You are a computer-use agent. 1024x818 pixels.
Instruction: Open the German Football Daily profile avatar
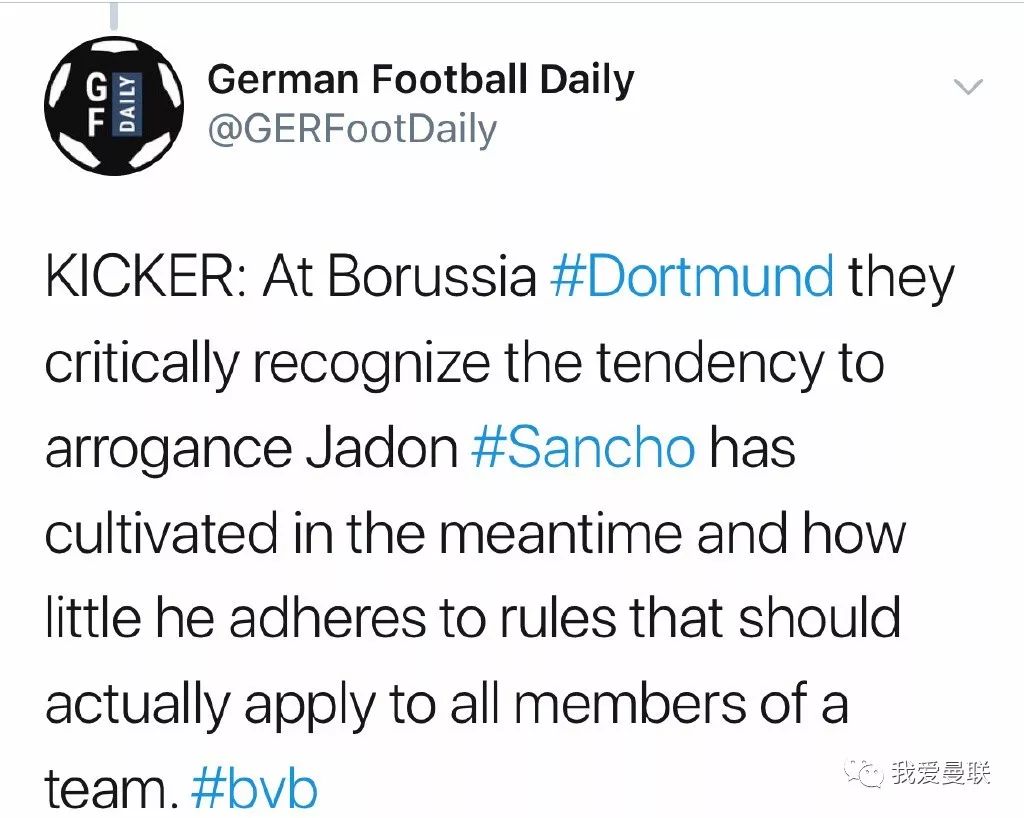click(x=114, y=106)
